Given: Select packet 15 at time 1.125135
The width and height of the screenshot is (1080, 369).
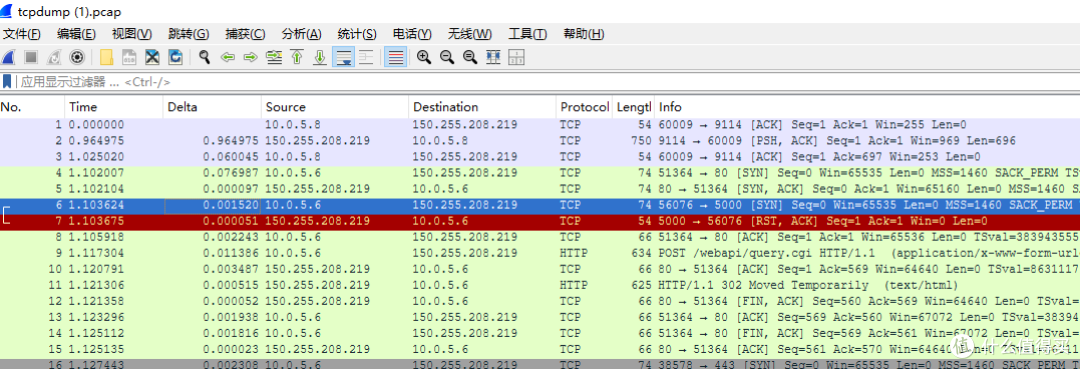Looking at the screenshot, I should coord(540,349).
